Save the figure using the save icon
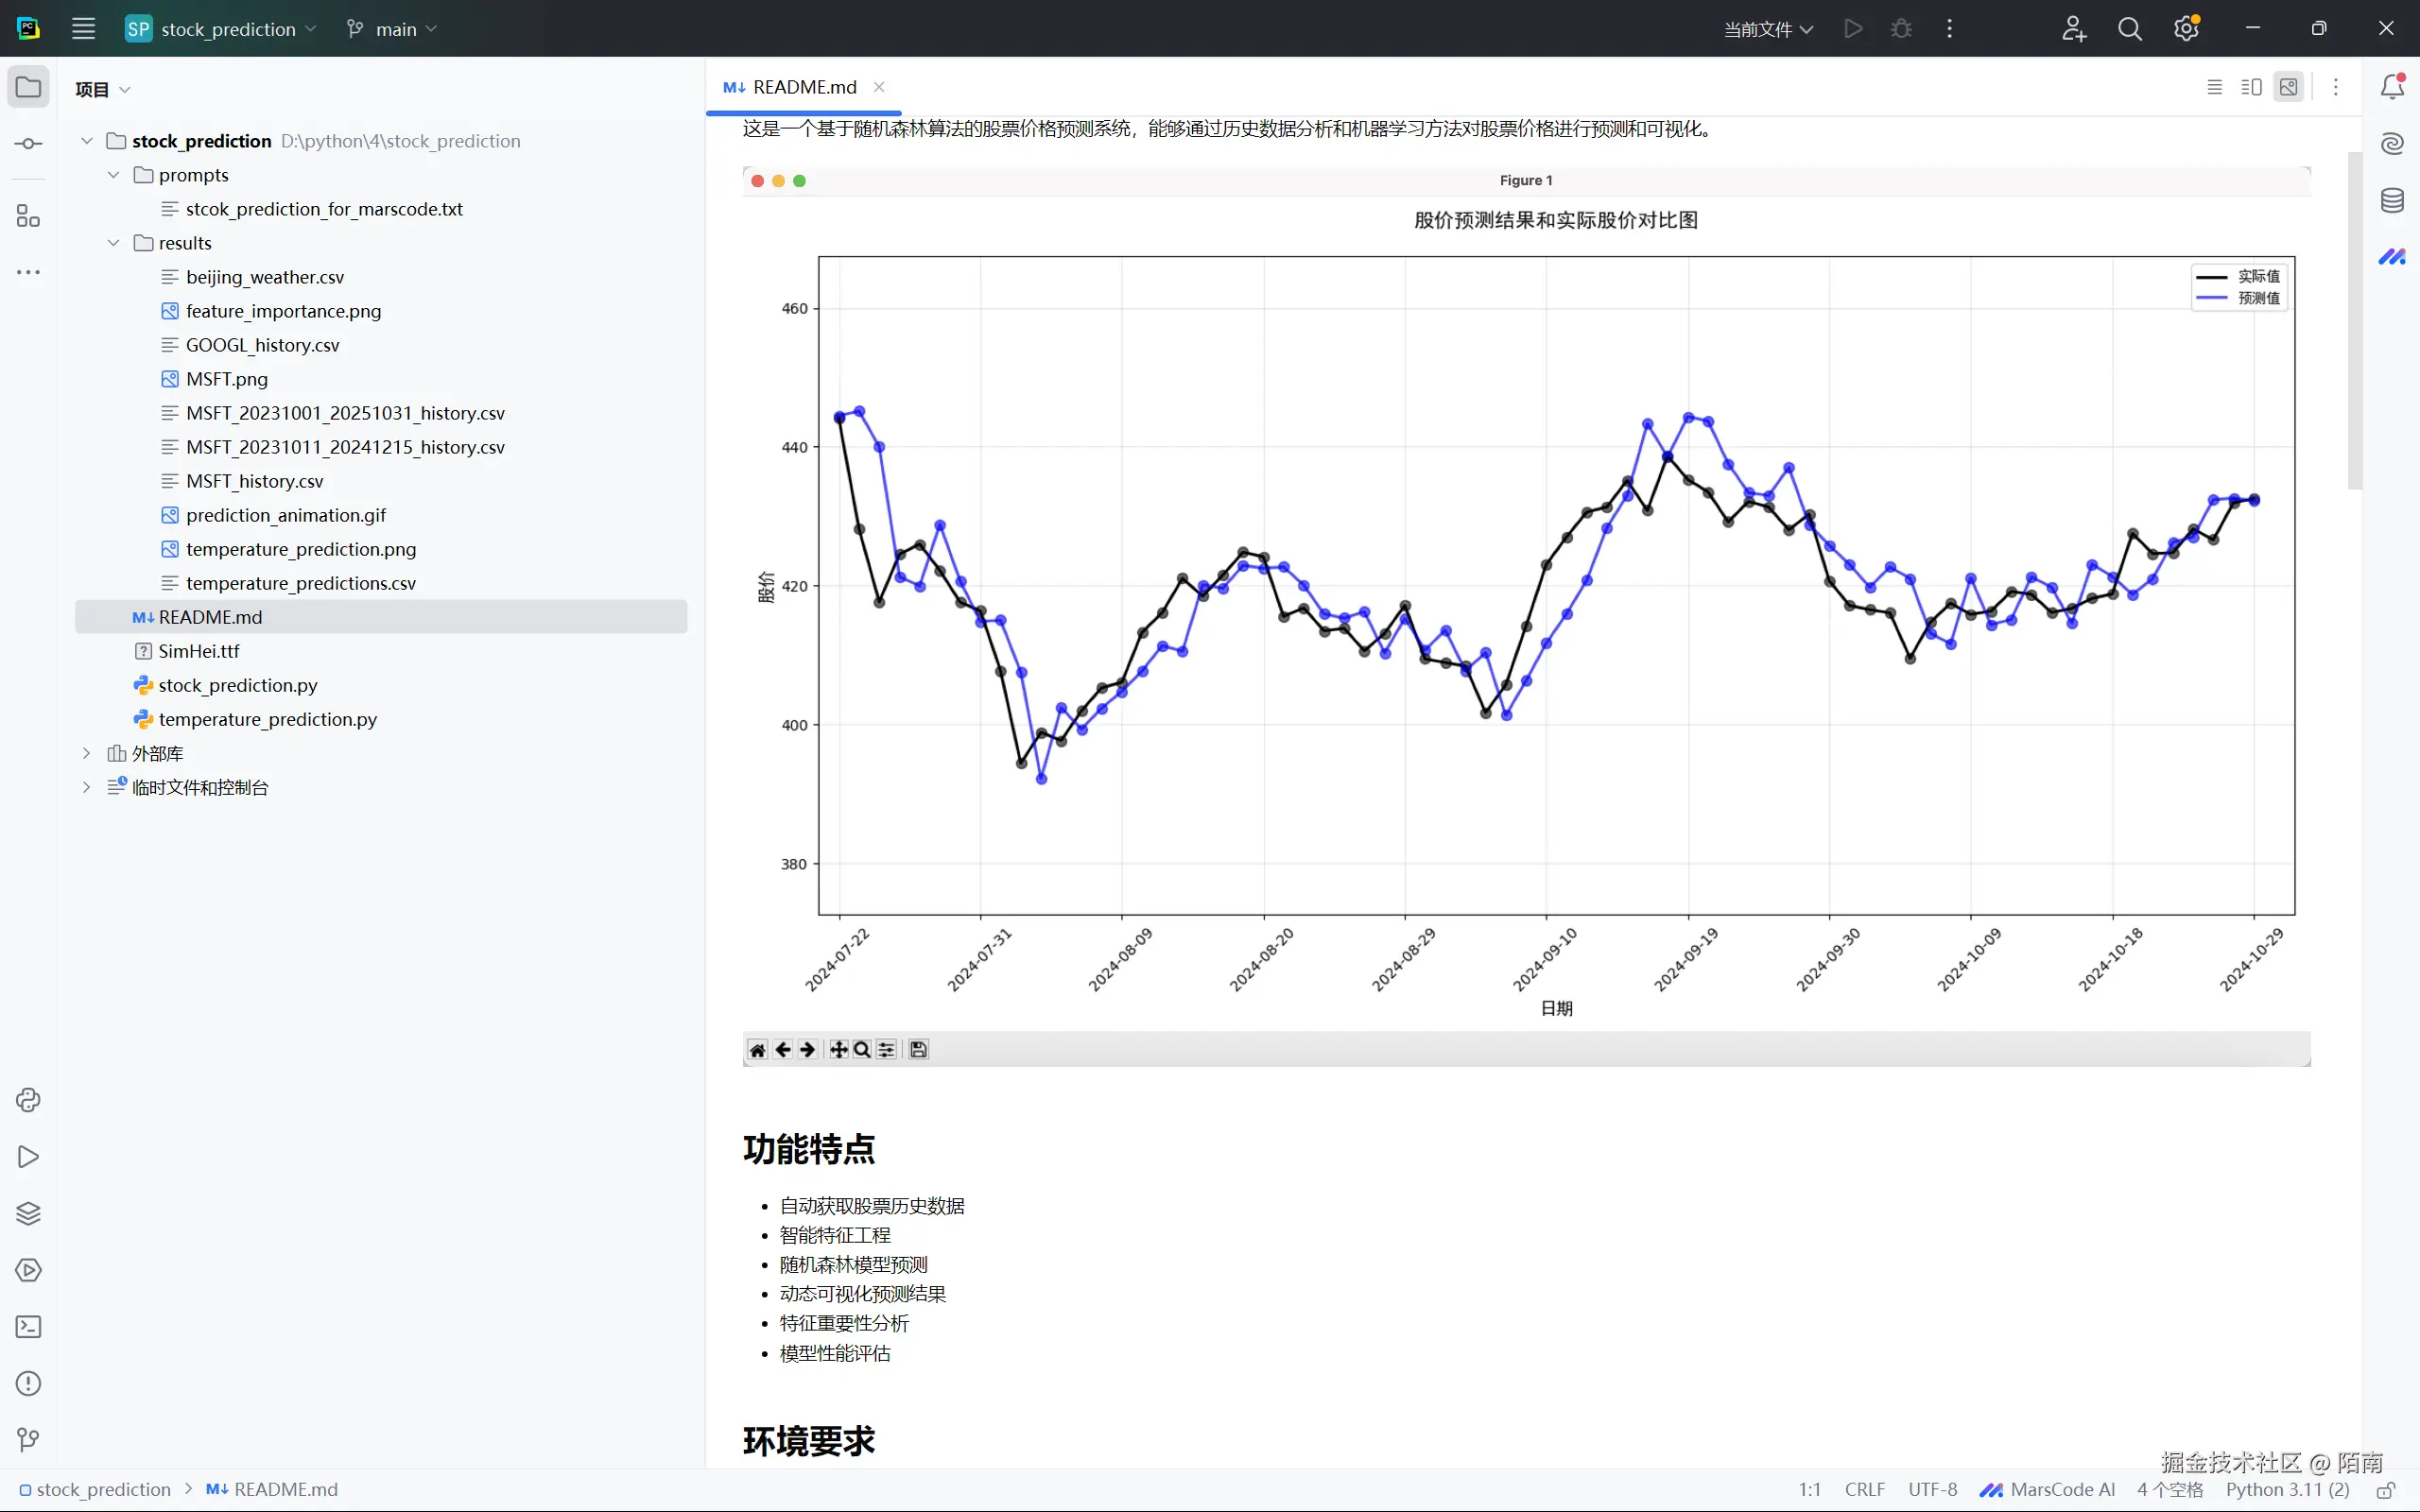The image size is (2420, 1512). [917, 1049]
